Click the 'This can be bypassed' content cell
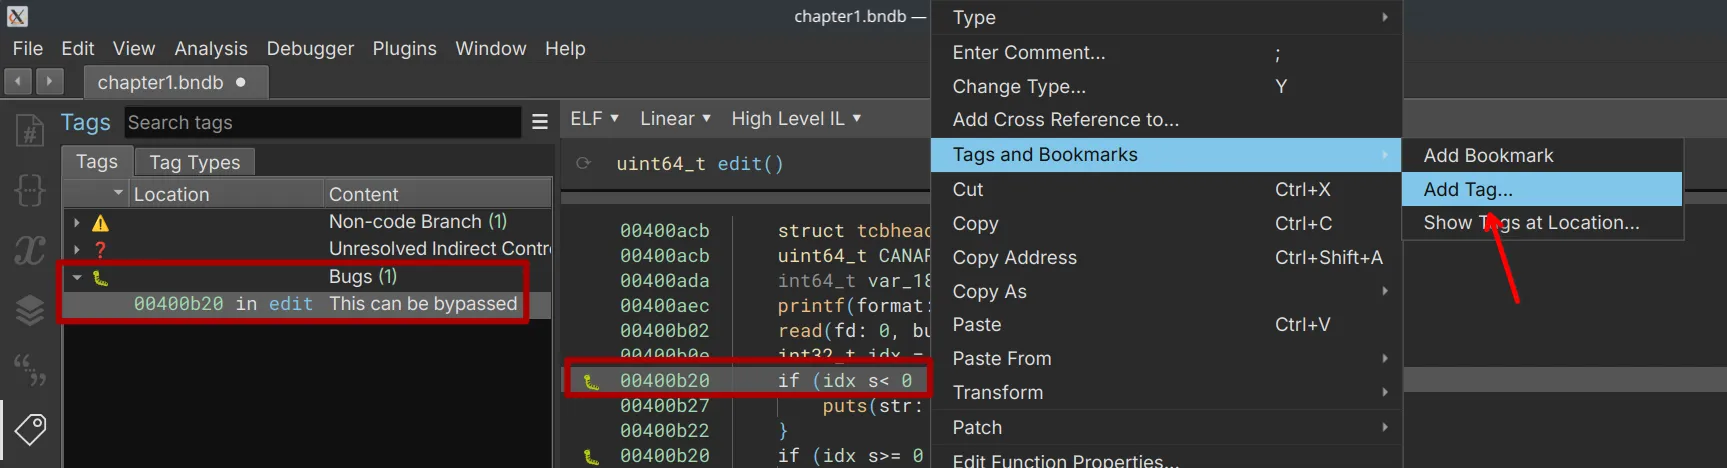The width and height of the screenshot is (1727, 468). 423,304
